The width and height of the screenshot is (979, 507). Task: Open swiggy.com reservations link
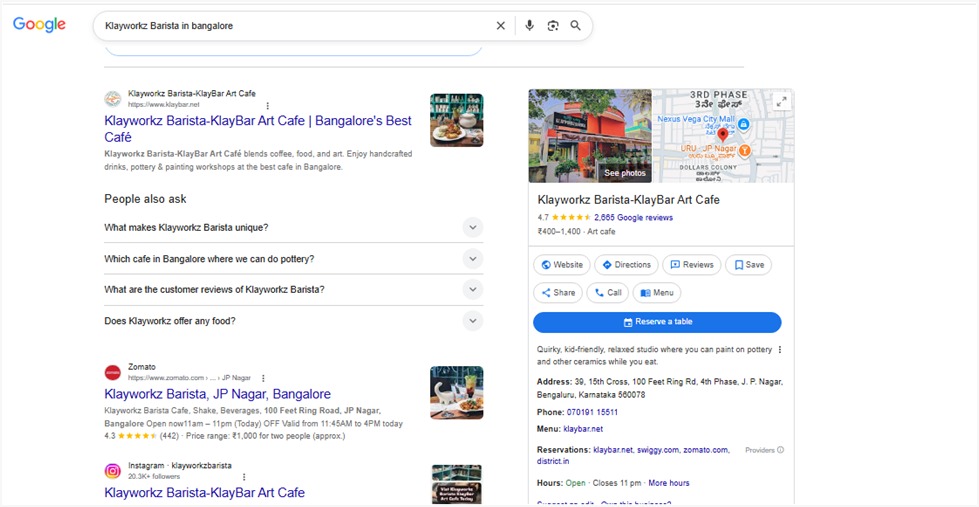657,450
